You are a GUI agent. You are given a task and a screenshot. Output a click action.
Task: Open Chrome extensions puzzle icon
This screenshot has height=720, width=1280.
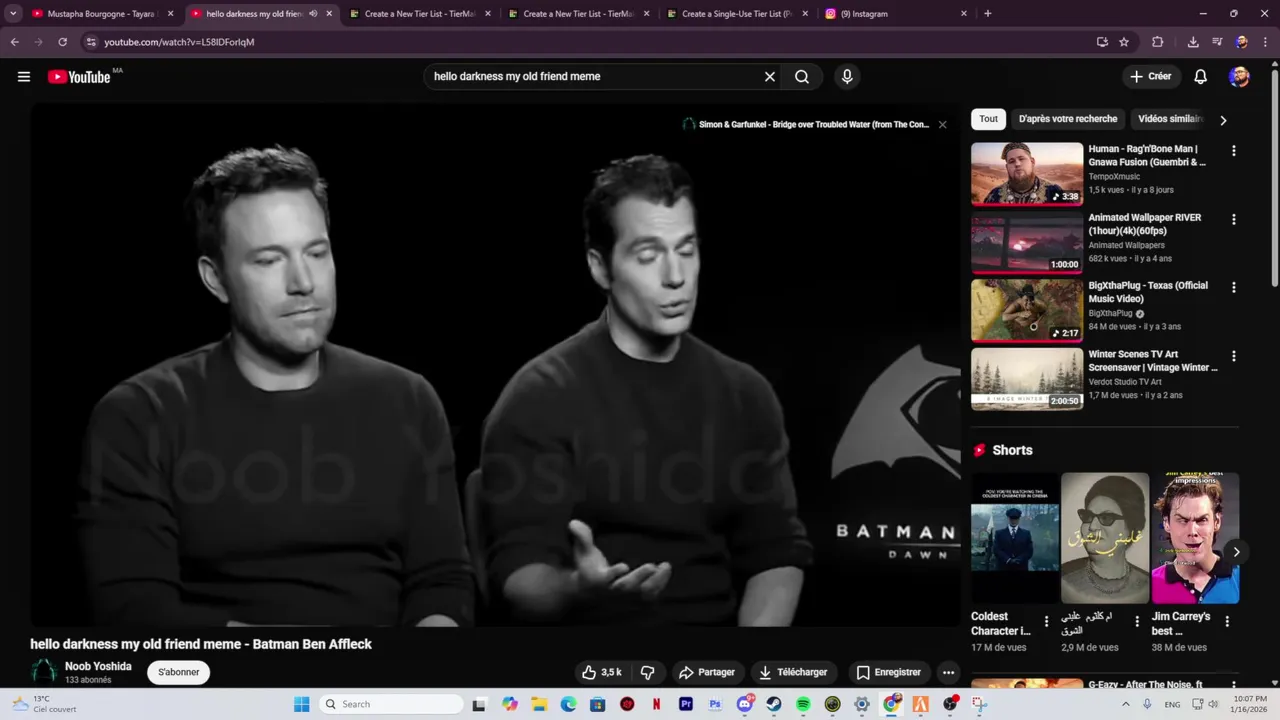[x=1158, y=42]
